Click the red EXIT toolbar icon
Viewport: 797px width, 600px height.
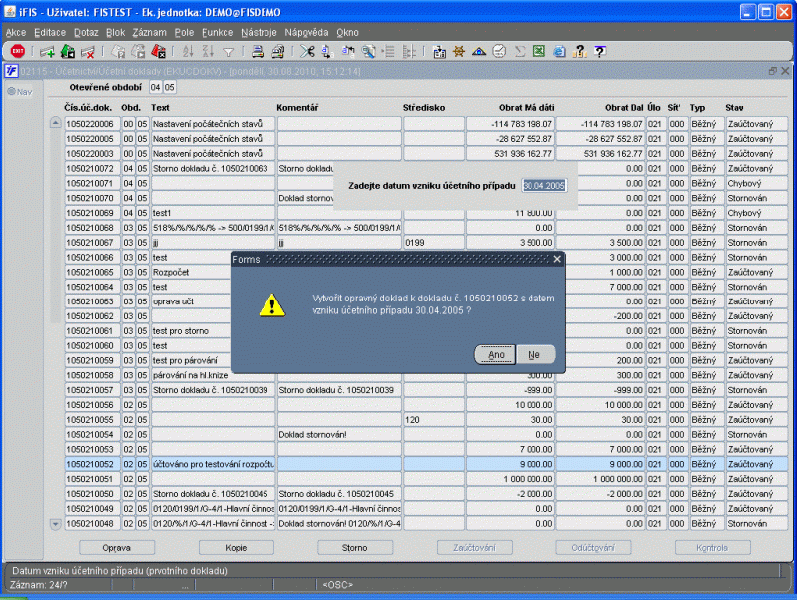tap(18, 51)
